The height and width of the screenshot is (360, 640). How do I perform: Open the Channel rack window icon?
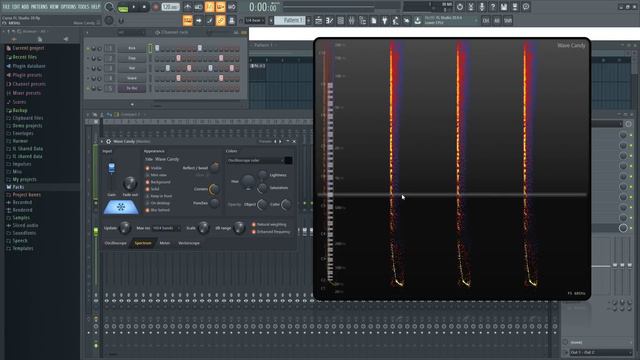click(340, 20)
